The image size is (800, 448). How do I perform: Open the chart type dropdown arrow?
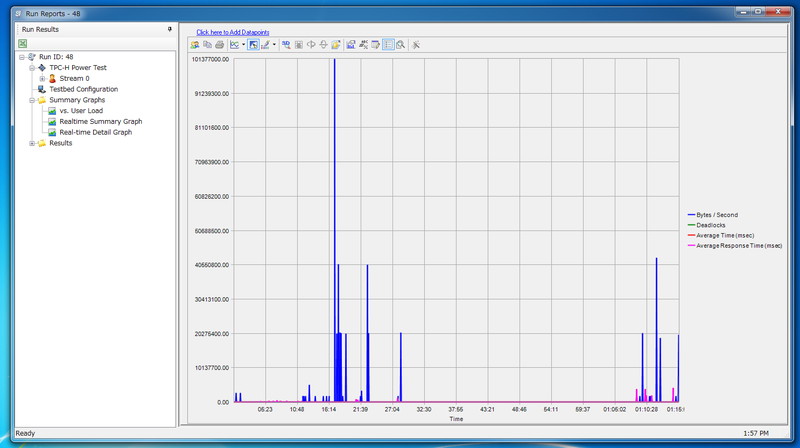point(243,45)
